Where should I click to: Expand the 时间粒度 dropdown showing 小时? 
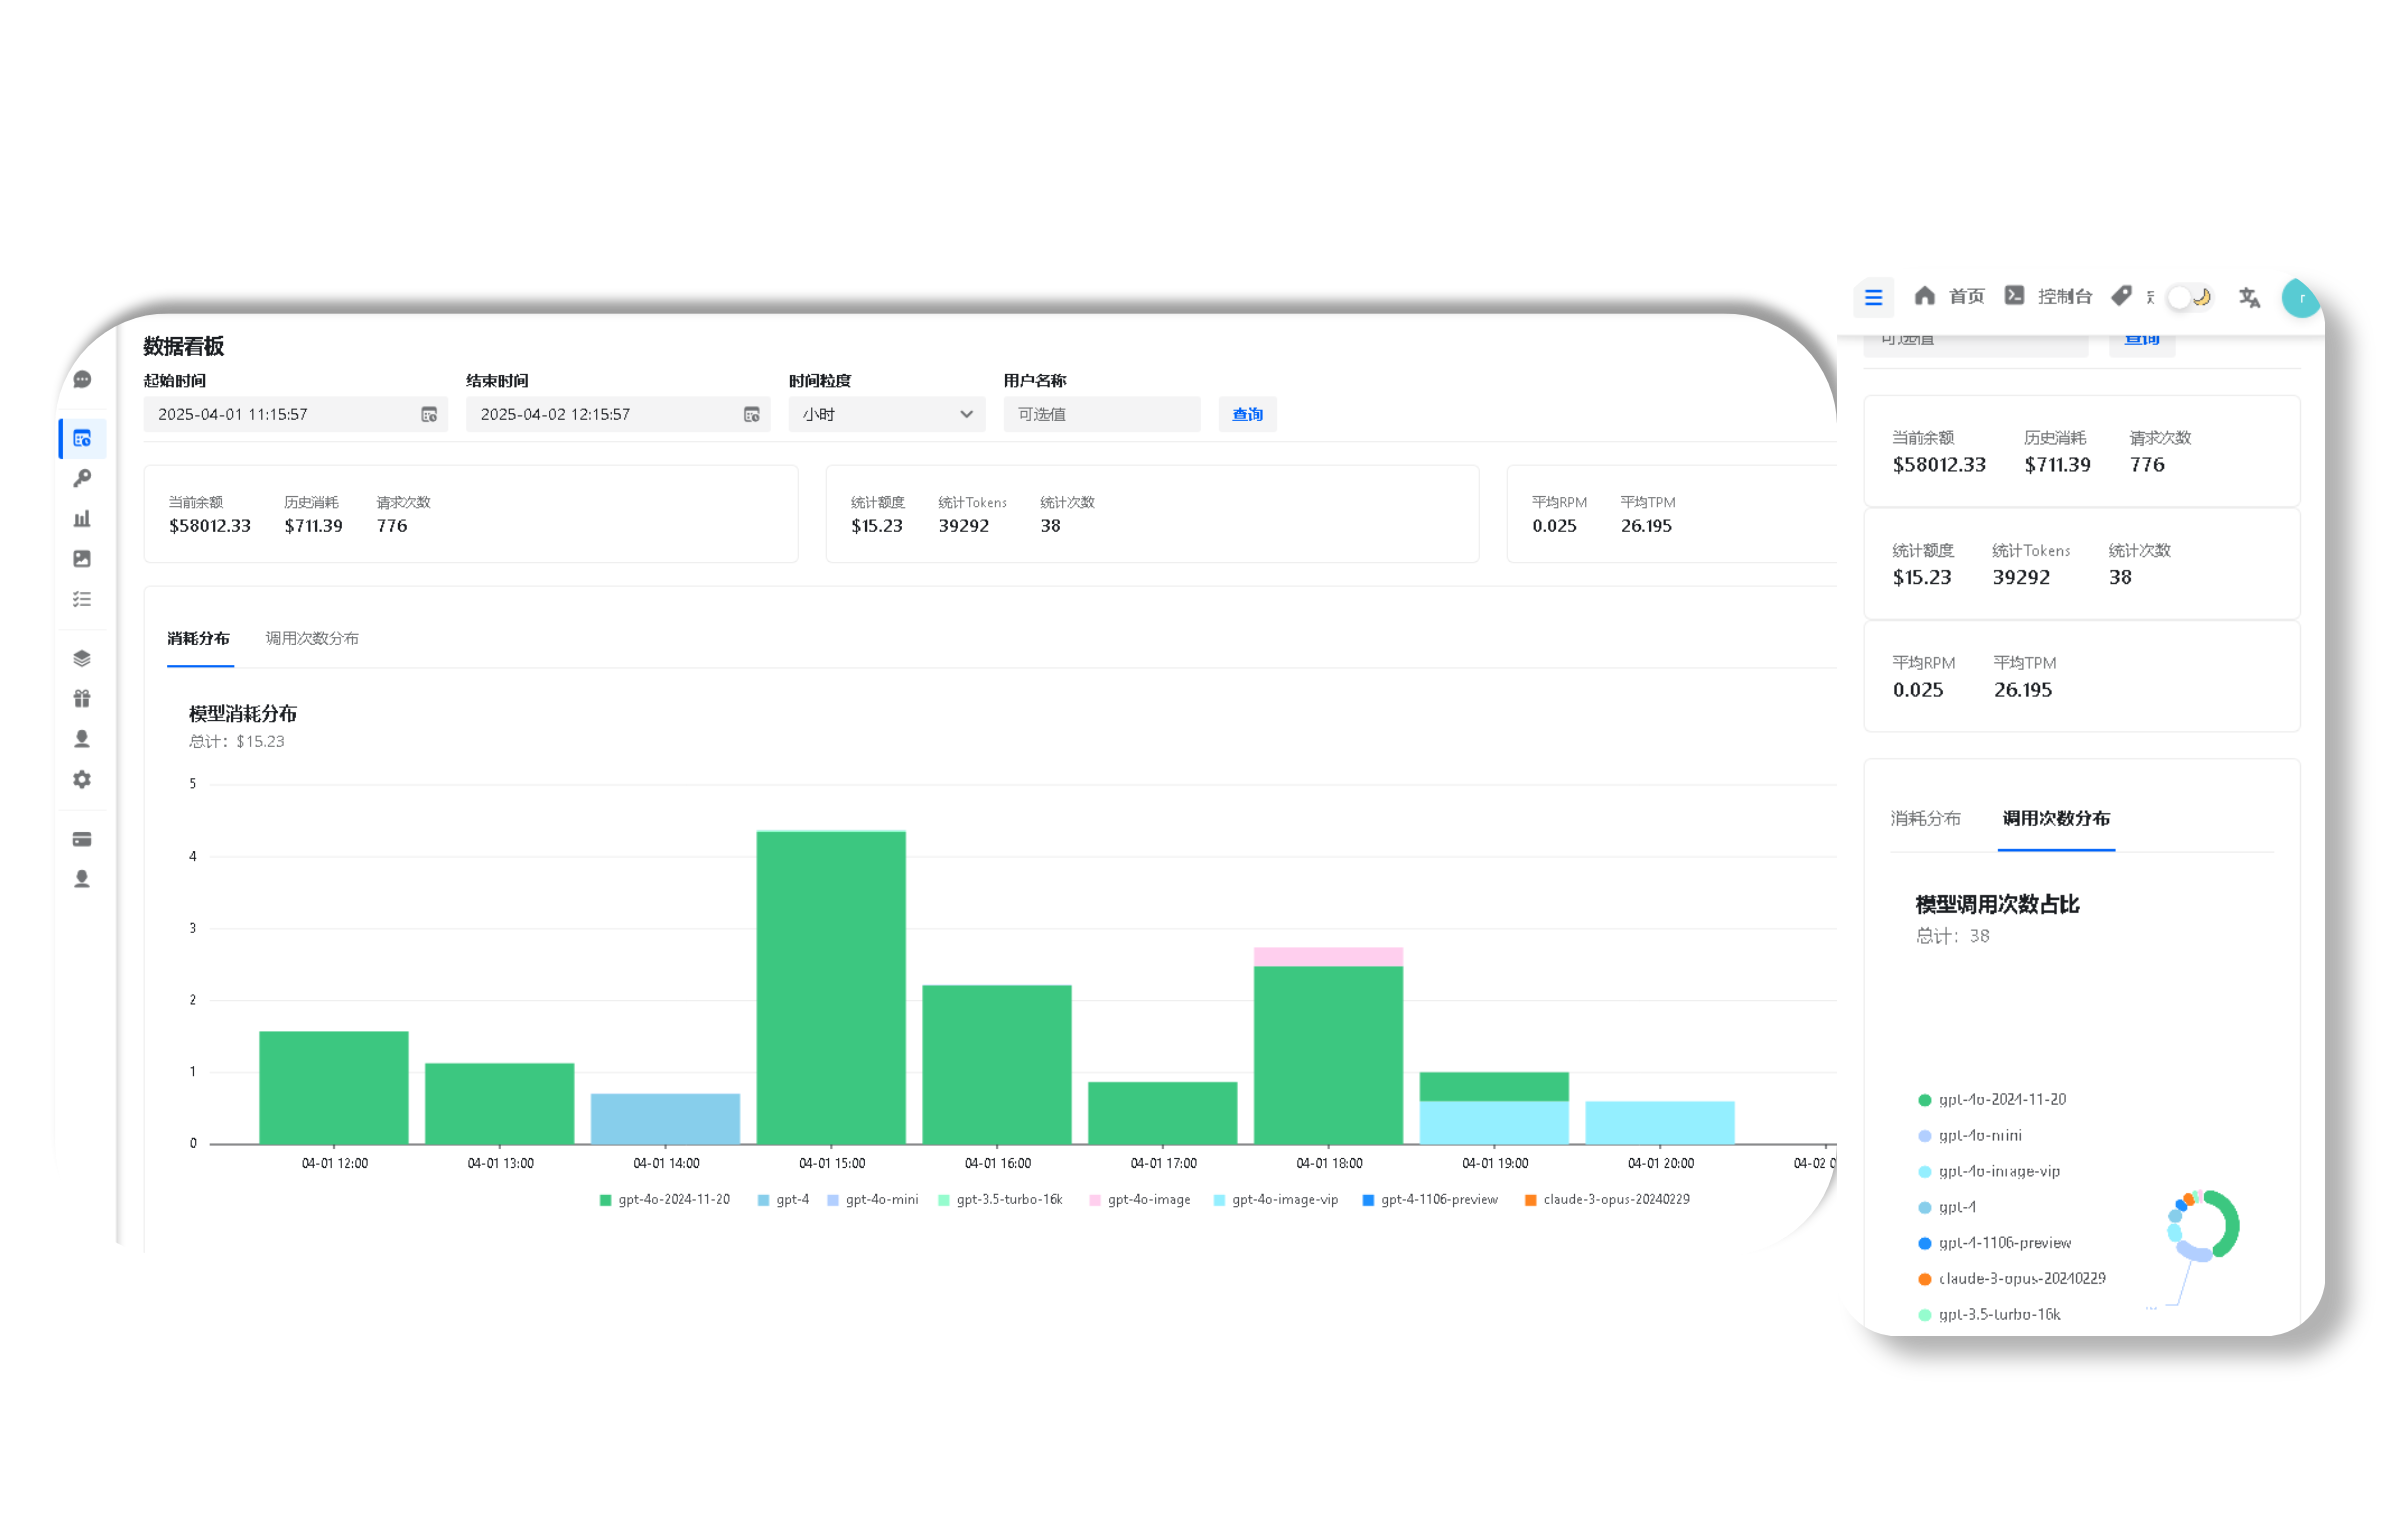click(886, 414)
